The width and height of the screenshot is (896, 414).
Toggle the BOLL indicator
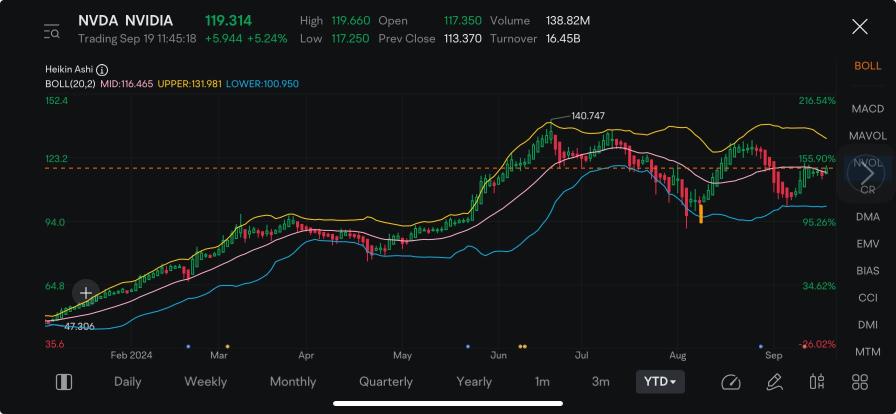(867, 66)
